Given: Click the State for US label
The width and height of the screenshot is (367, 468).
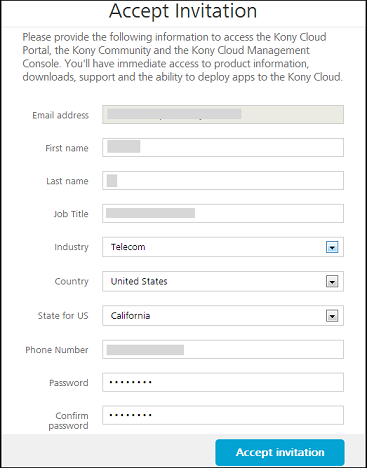Looking at the screenshot, I should [x=63, y=316].
